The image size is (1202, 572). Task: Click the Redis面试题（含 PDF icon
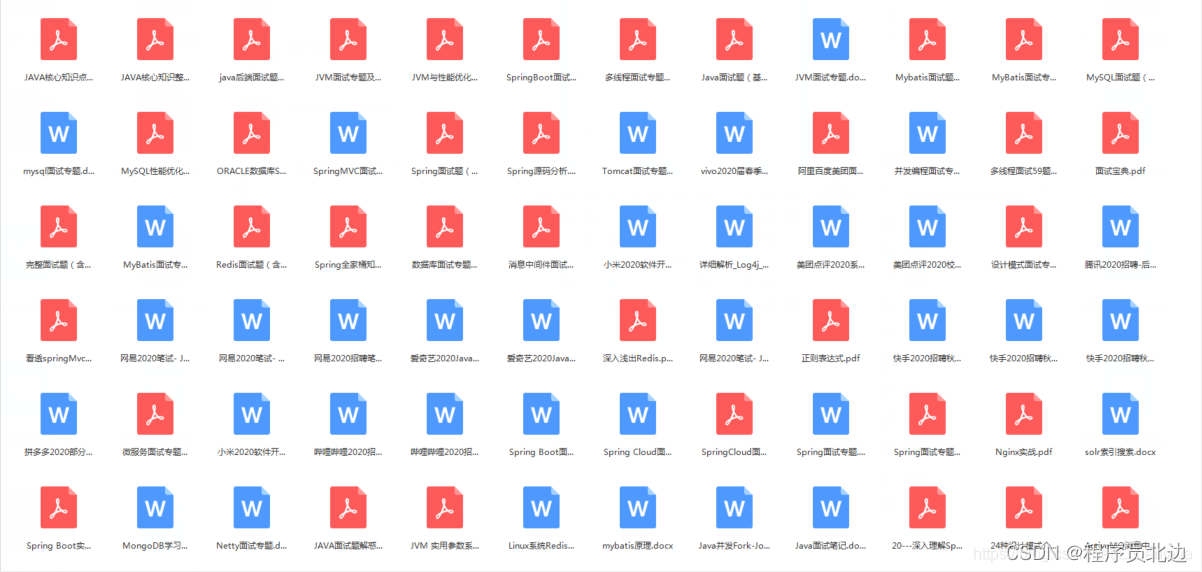[x=252, y=227]
